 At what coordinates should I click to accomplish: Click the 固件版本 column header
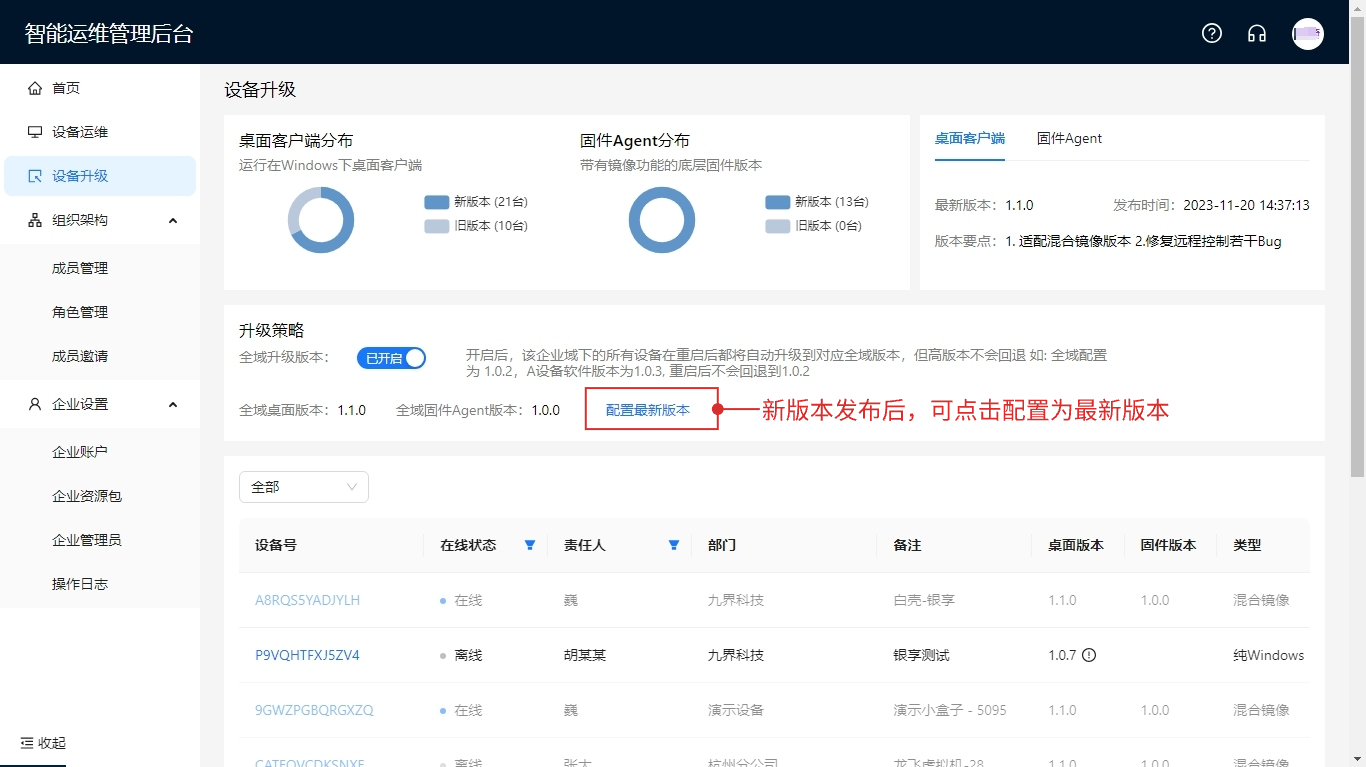point(1168,545)
